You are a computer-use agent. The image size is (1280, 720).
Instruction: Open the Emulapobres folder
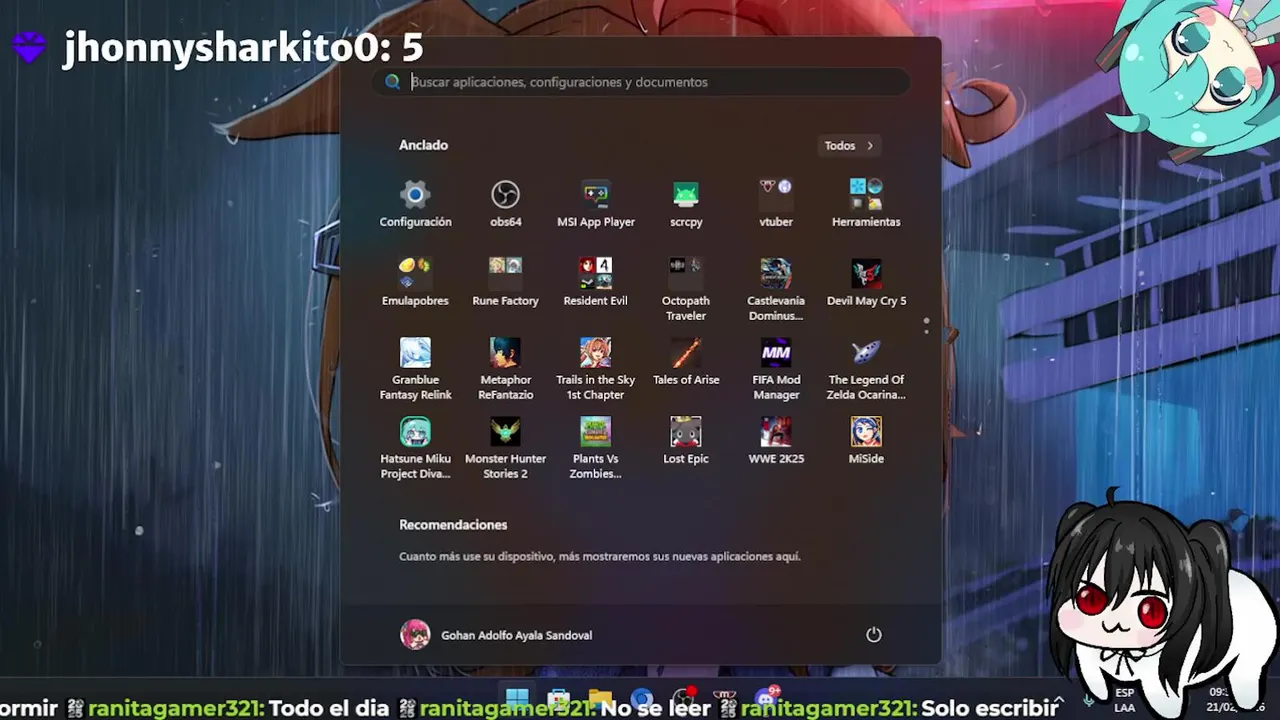click(x=415, y=283)
